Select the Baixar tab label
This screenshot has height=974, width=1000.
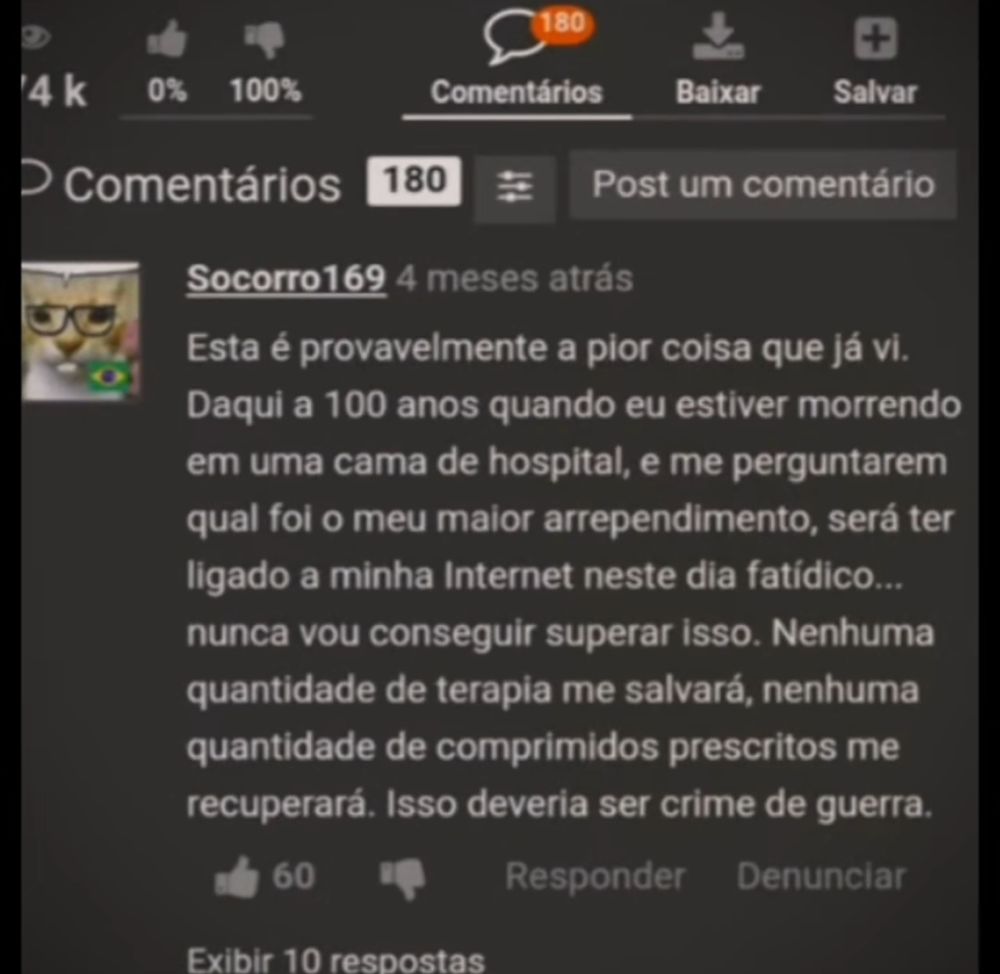pyautogui.click(x=718, y=92)
